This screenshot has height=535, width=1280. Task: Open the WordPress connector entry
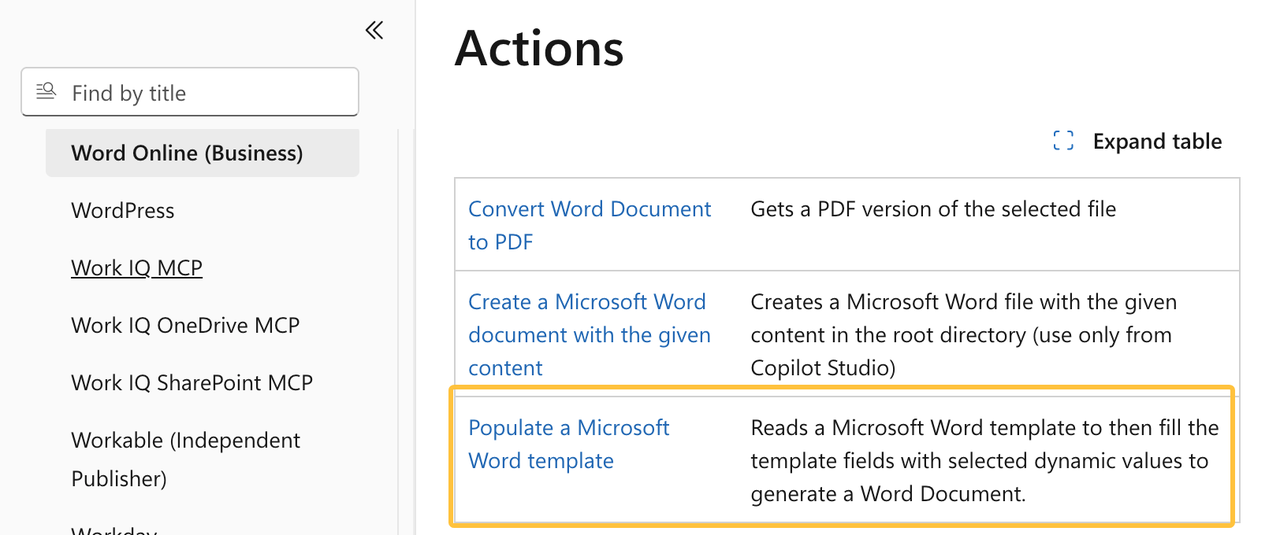coord(123,211)
